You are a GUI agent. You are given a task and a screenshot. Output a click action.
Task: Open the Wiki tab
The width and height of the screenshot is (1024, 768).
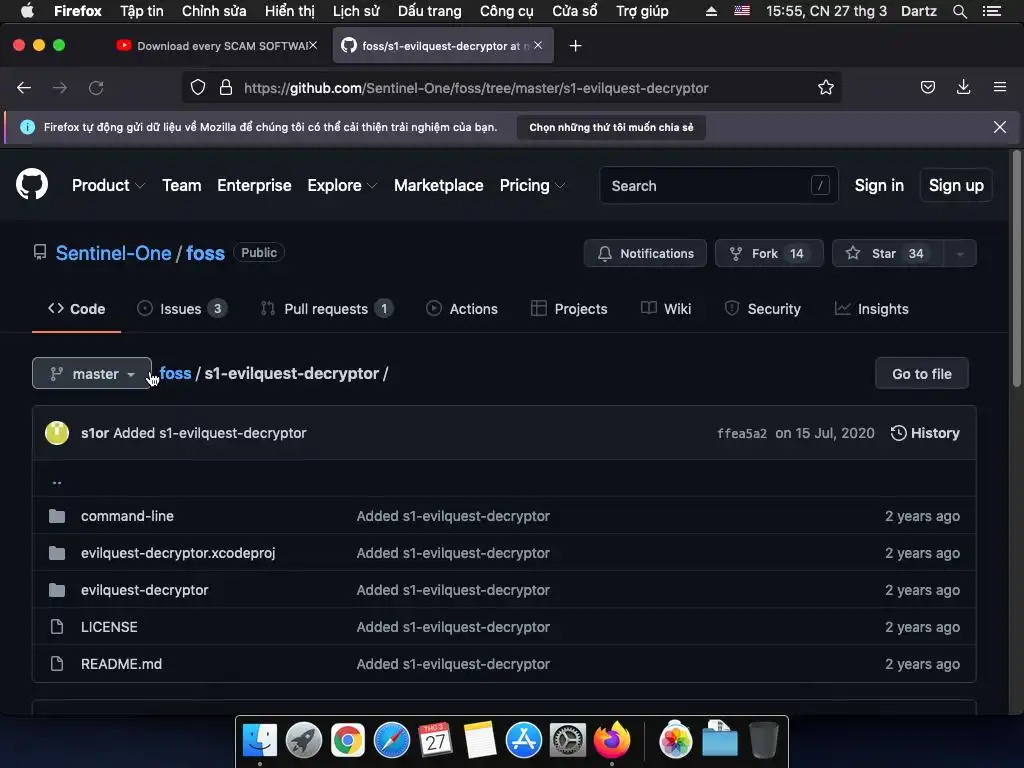665,309
